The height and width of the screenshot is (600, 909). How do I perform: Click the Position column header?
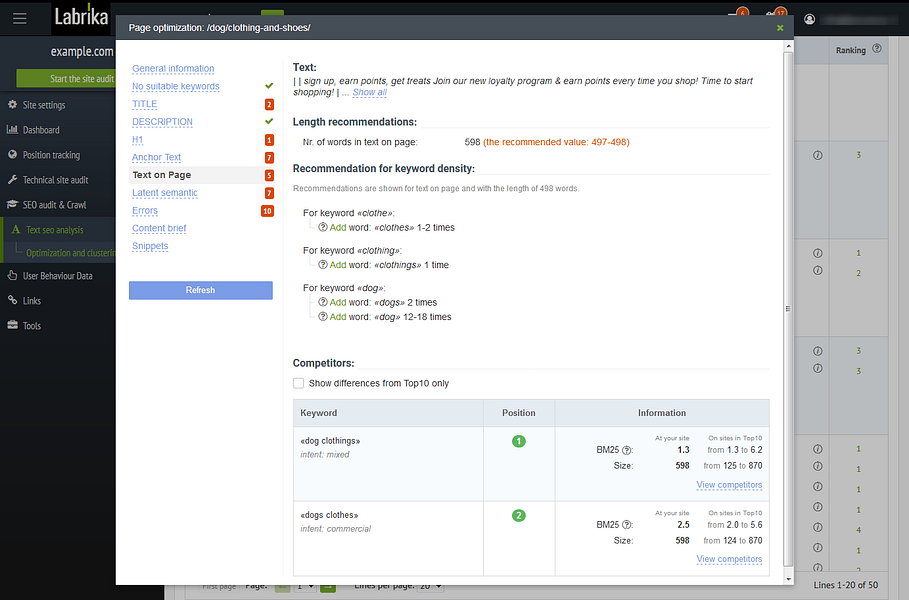(519, 413)
